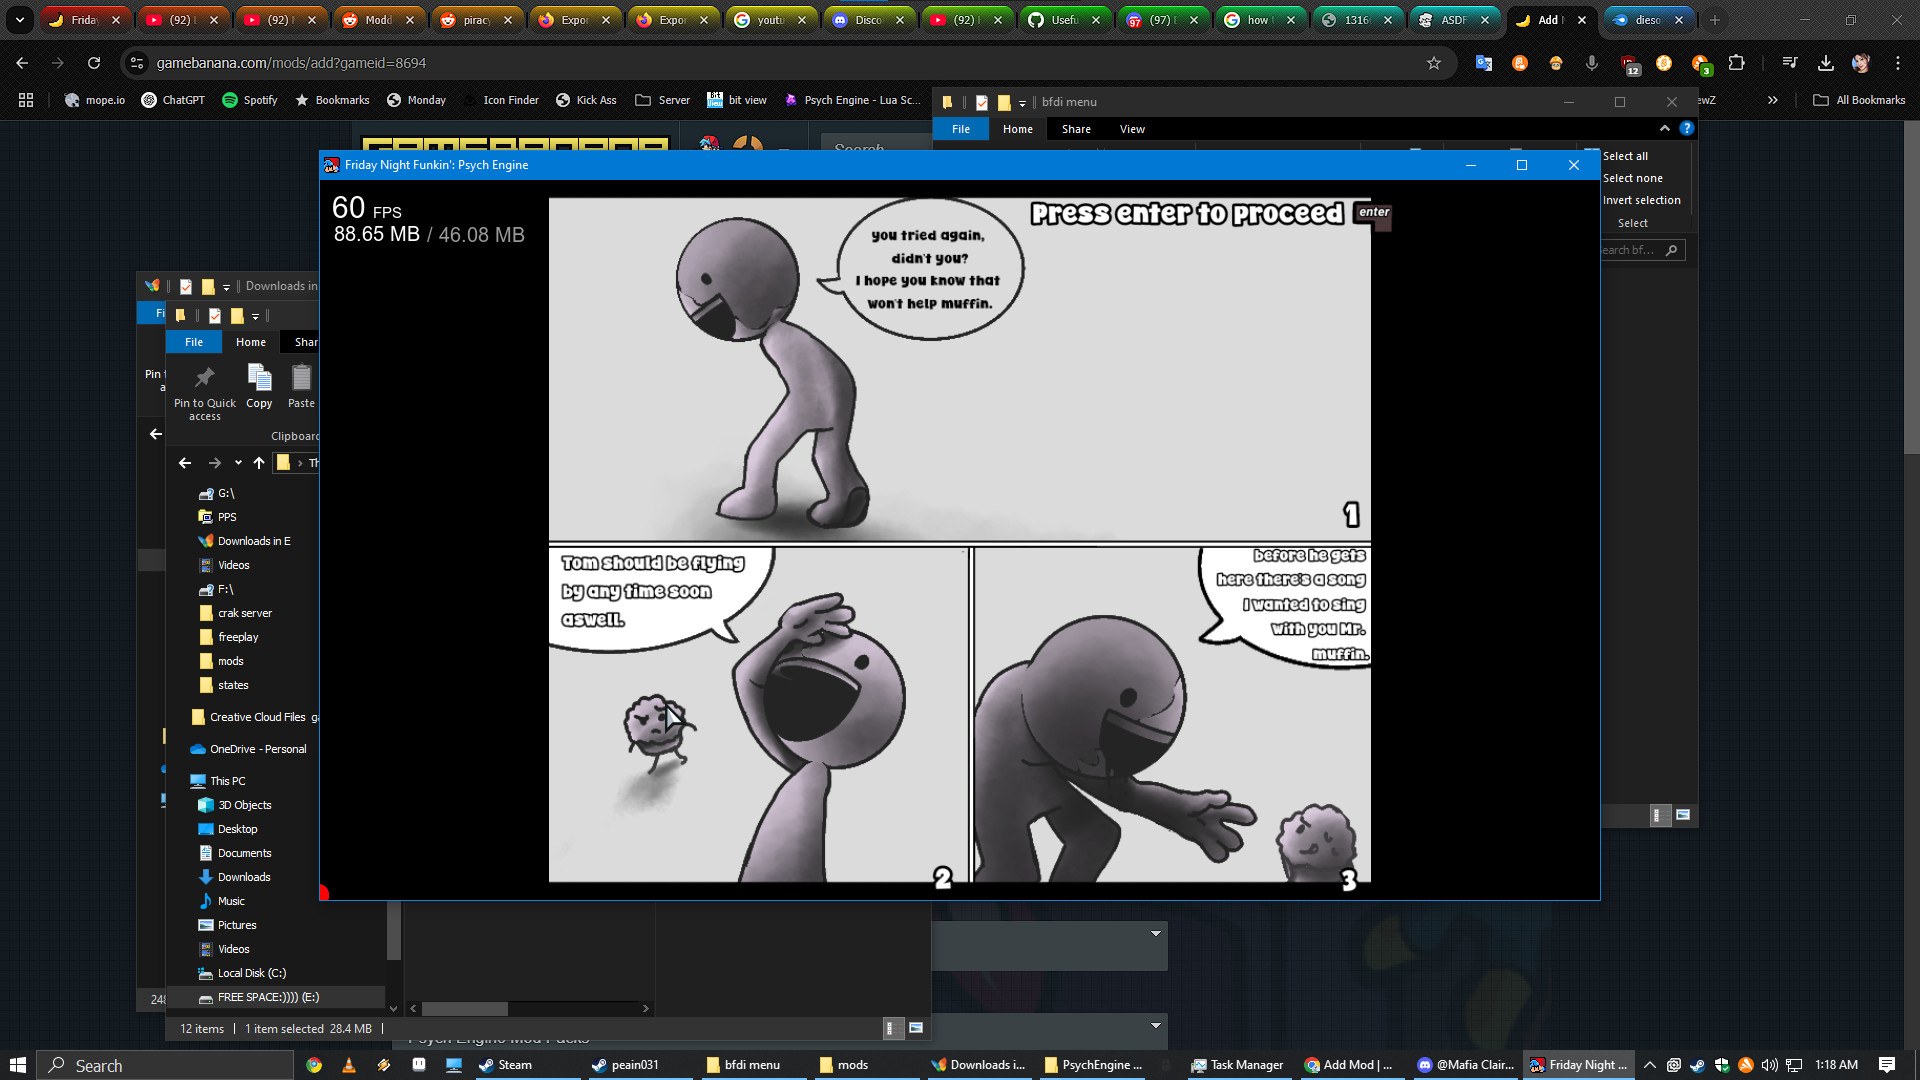Switch to large icons view in status bar

point(916,1028)
